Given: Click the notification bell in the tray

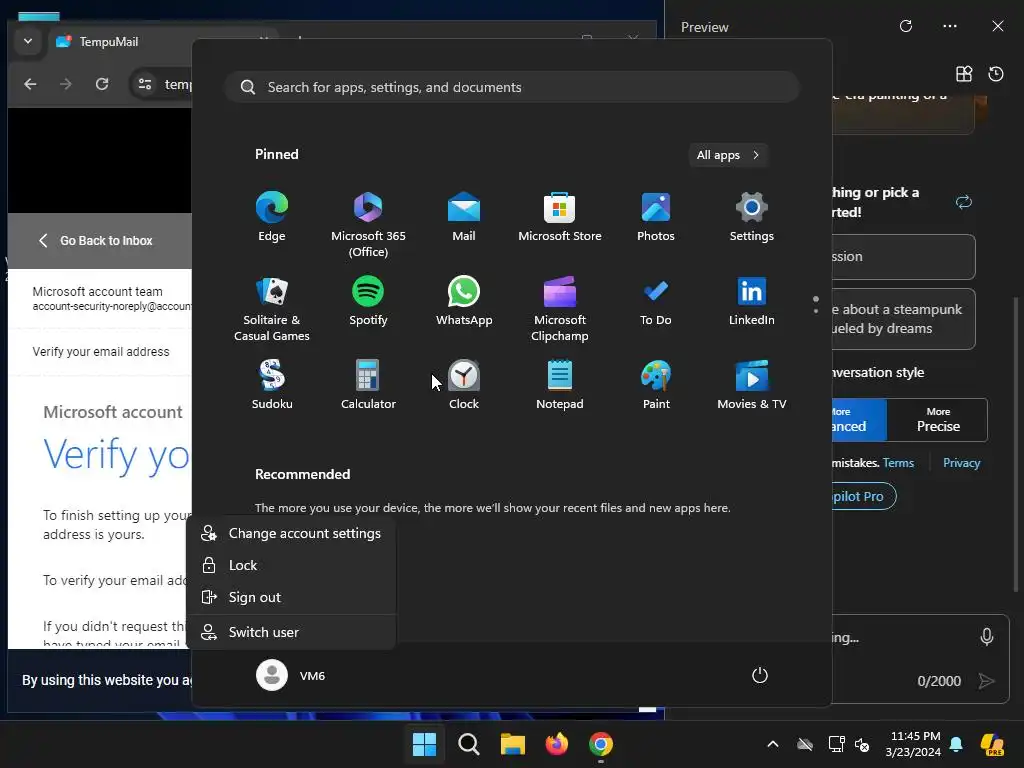Looking at the screenshot, I should click(x=956, y=744).
